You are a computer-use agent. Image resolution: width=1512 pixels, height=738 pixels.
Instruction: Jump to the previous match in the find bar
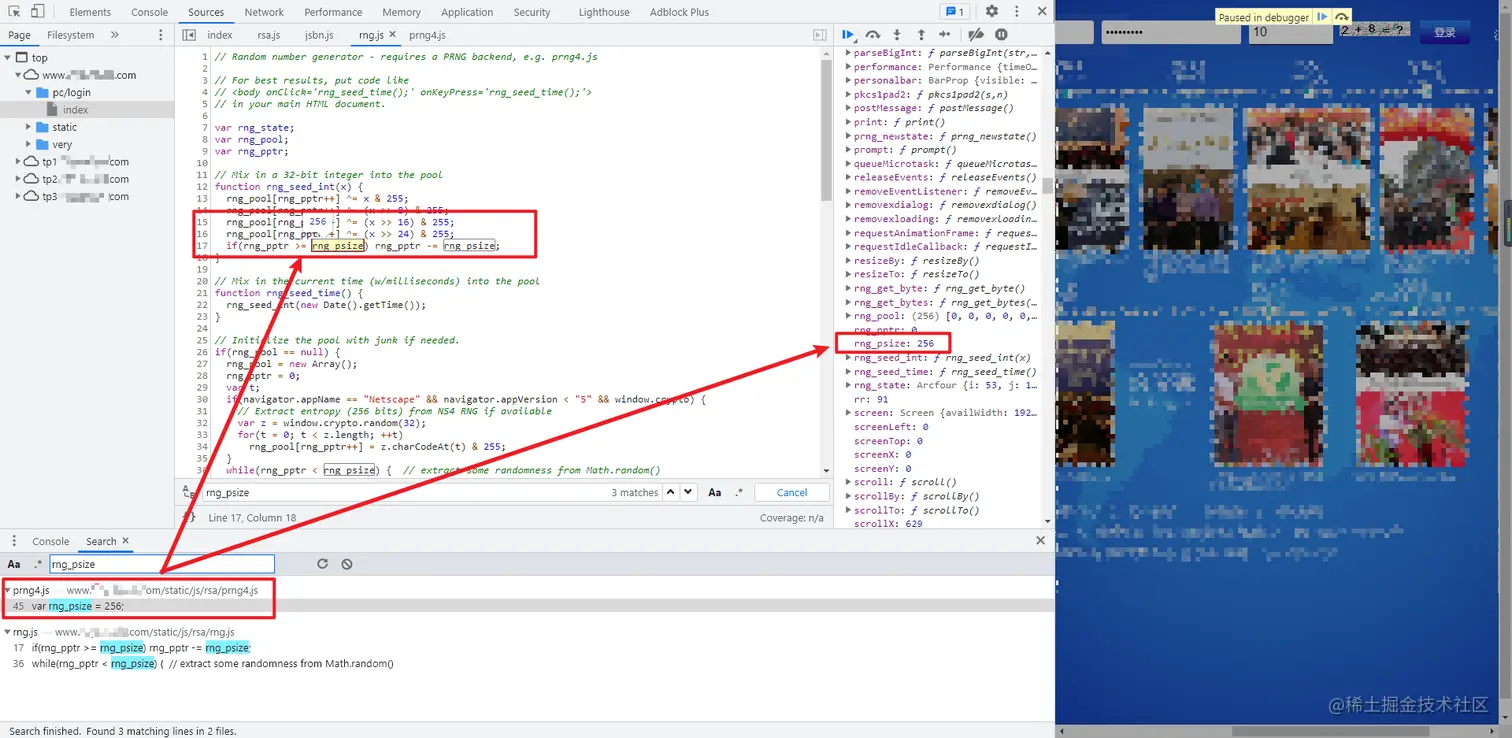pos(671,492)
